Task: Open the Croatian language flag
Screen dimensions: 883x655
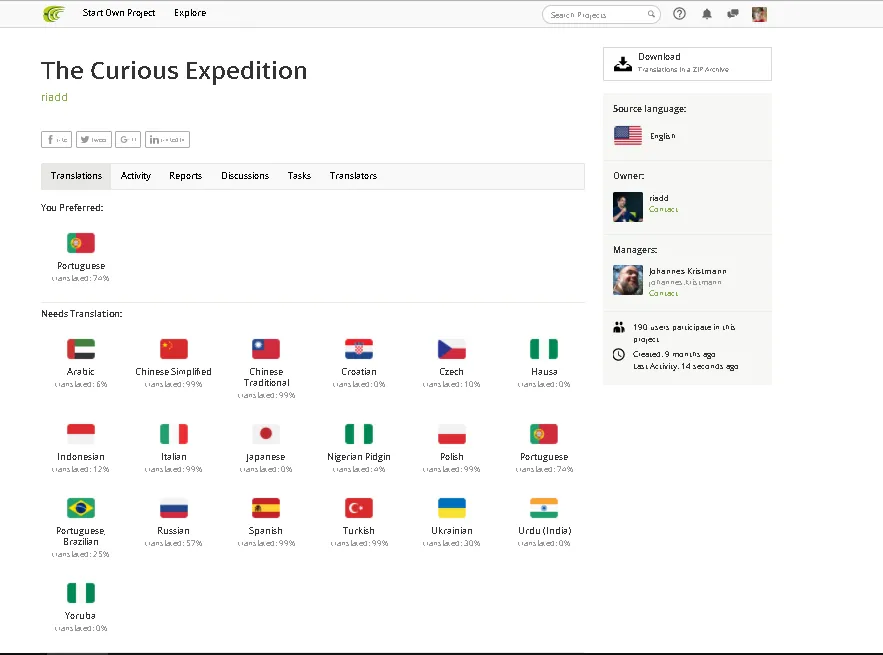Action: (x=359, y=349)
